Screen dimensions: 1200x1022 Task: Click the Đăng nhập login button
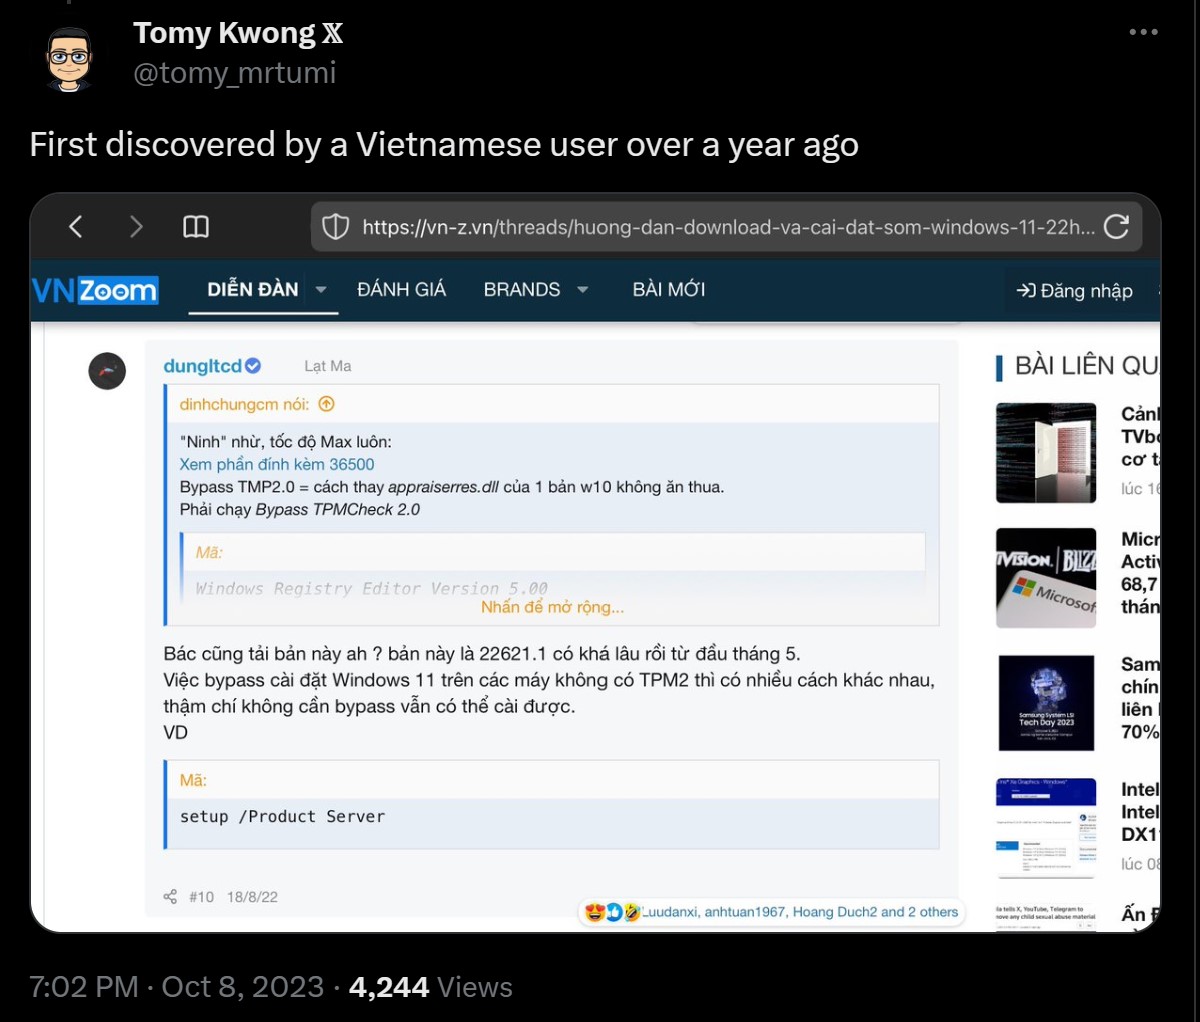[1075, 291]
